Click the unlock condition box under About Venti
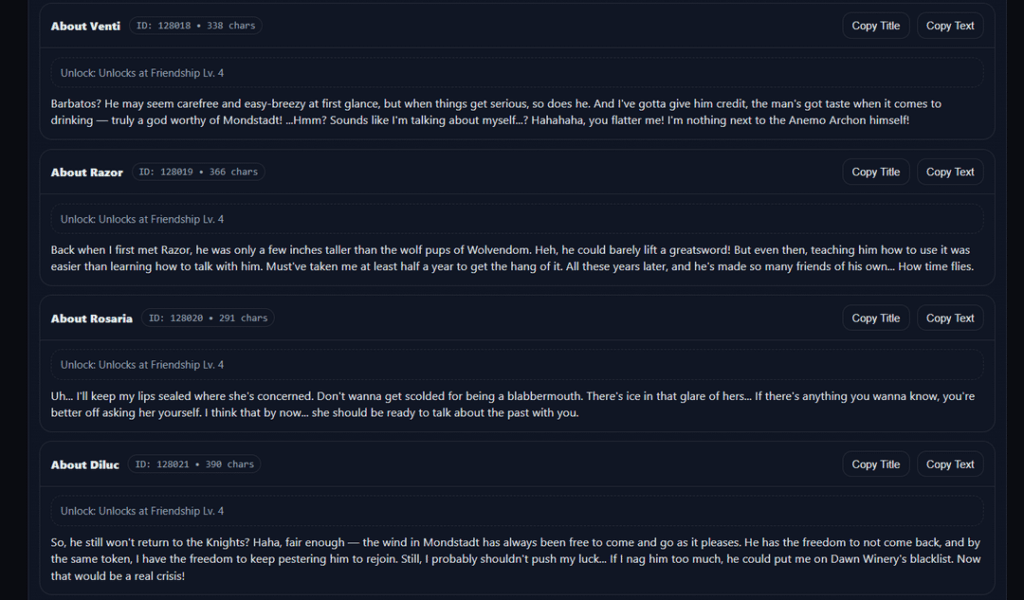Viewport: 1024px width, 600px height. tap(517, 73)
